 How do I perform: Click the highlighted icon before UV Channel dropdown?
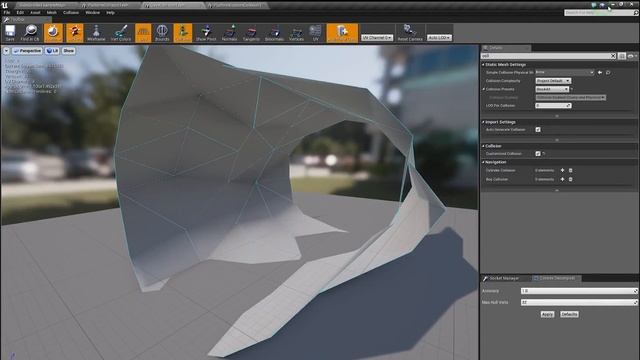[342, 33]
